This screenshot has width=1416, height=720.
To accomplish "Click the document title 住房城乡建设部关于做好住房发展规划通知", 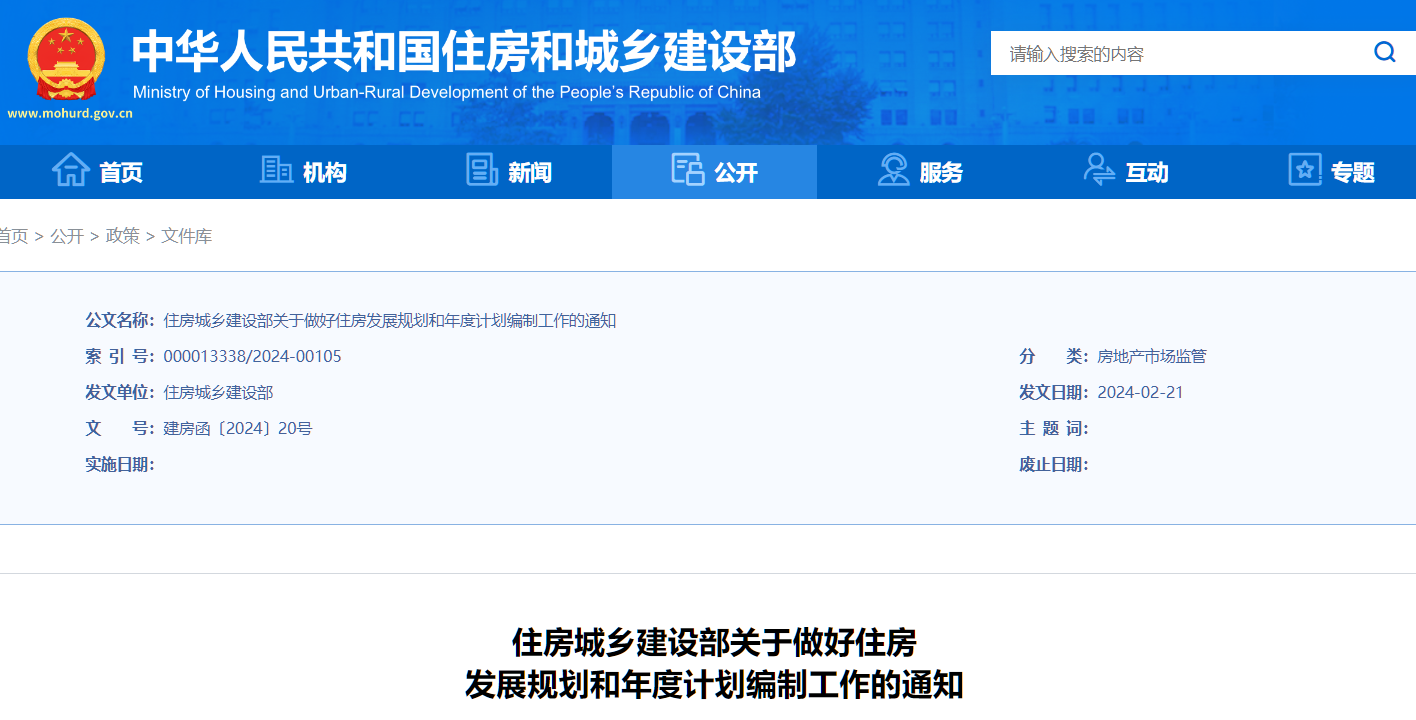I will tap(390, 321).
